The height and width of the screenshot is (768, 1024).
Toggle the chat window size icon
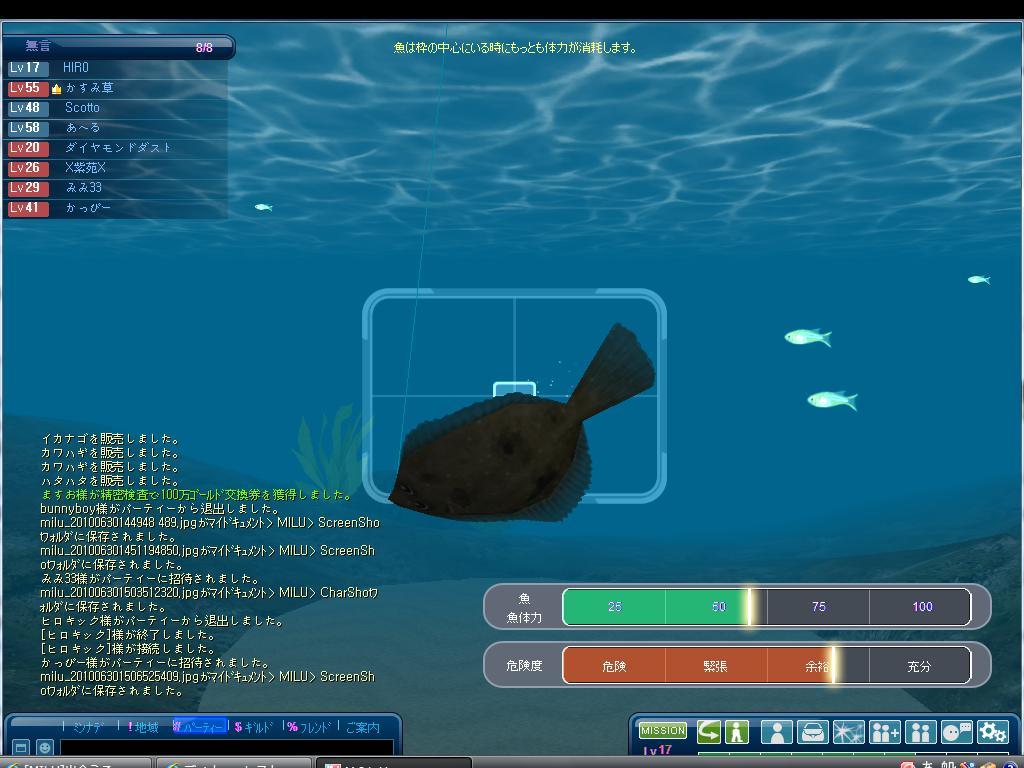(x=21, y=747)
